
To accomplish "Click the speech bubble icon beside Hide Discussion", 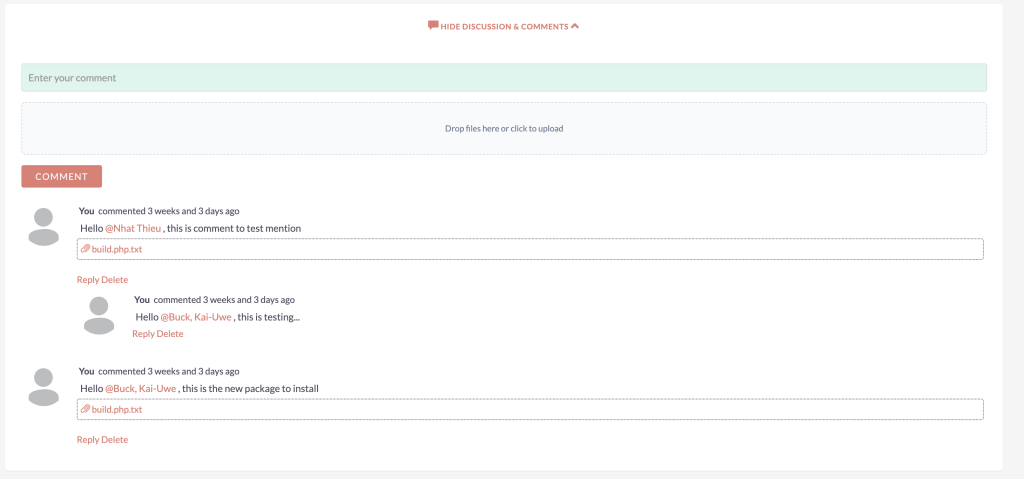I will coord(433,26).
